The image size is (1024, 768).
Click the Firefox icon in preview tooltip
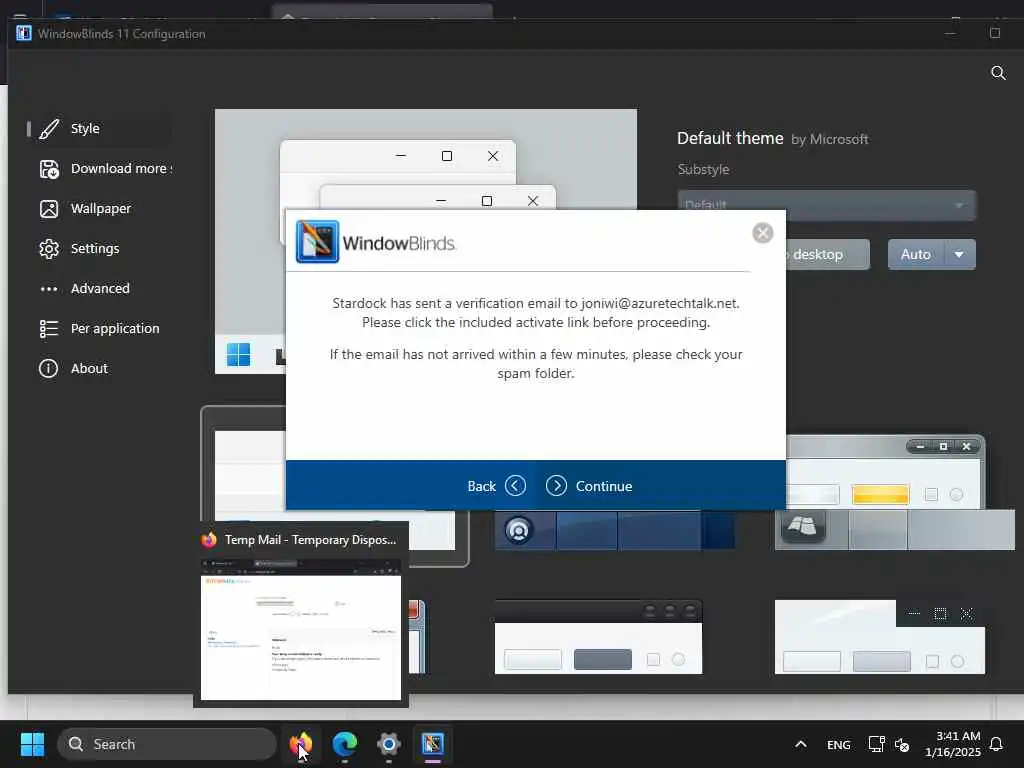(209, 539)
